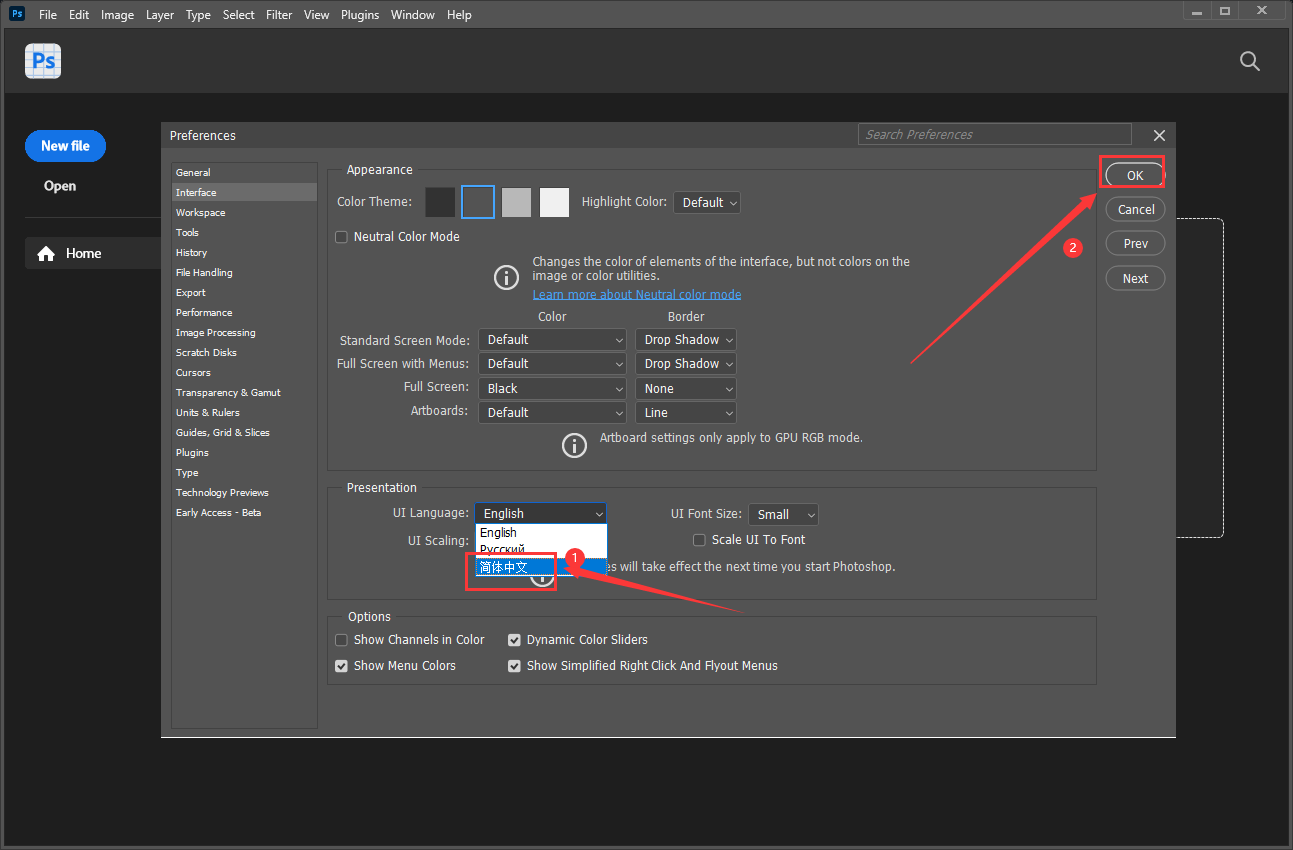The width and height of the screenshot is (1293, 850).
Task: Select Transparency & Gamut category
Action: tap(244, 393)
